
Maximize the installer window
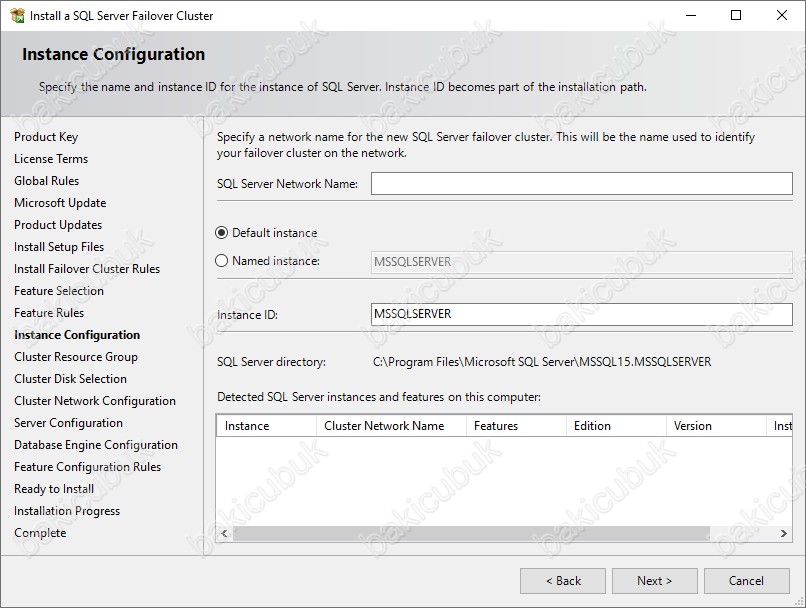point(736,15)
